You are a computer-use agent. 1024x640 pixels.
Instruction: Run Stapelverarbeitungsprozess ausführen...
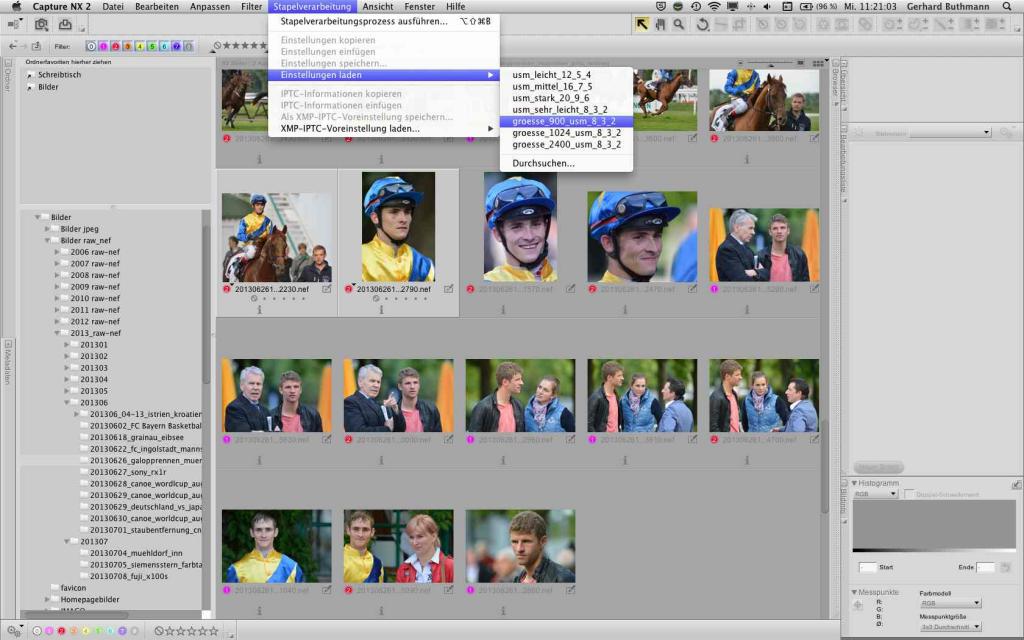(x=384, y=22)
